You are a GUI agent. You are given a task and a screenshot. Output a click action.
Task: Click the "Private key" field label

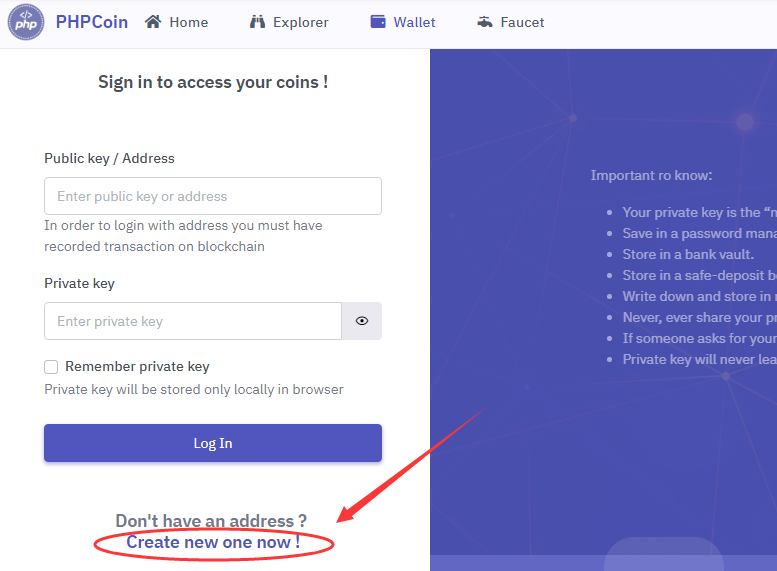[79, 283]
